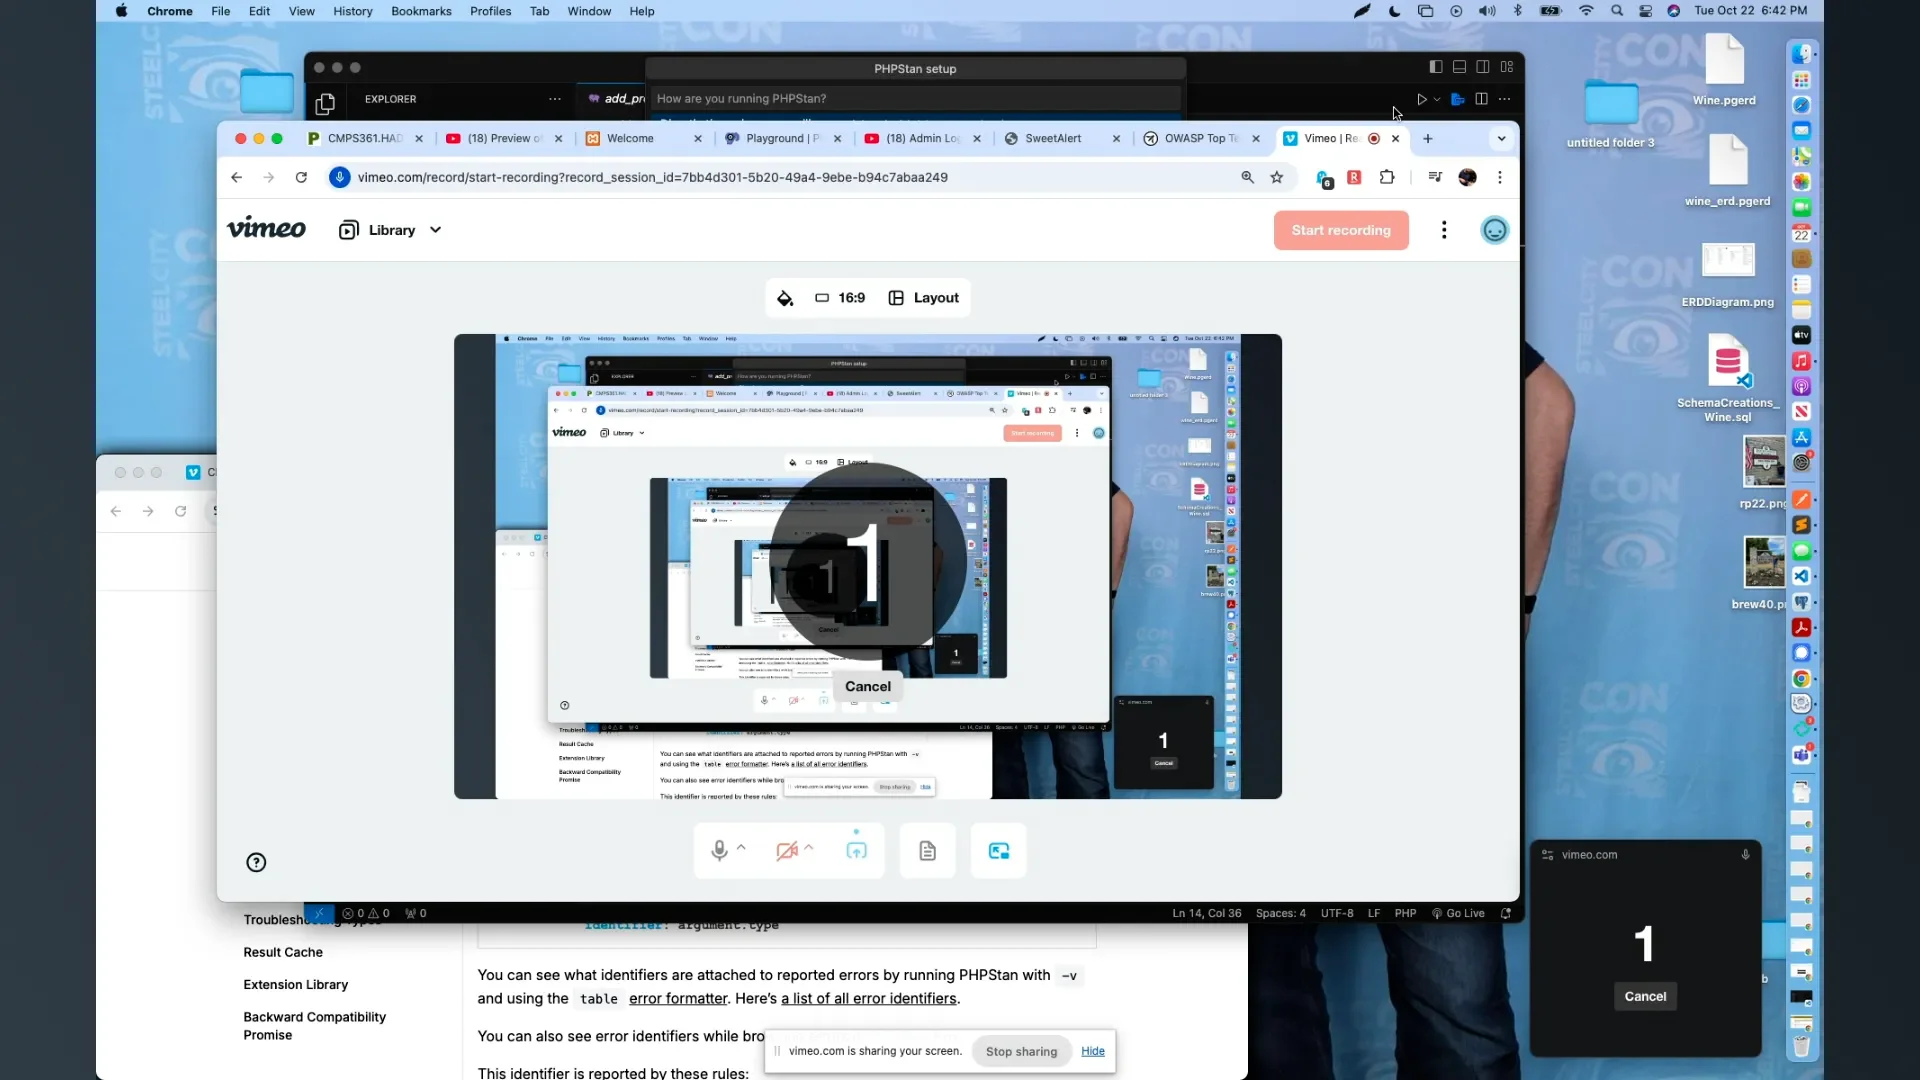This screenshot has height=1080, width=1920.
Task: Click the help question mark icon
Action: (x=256, y=863)
